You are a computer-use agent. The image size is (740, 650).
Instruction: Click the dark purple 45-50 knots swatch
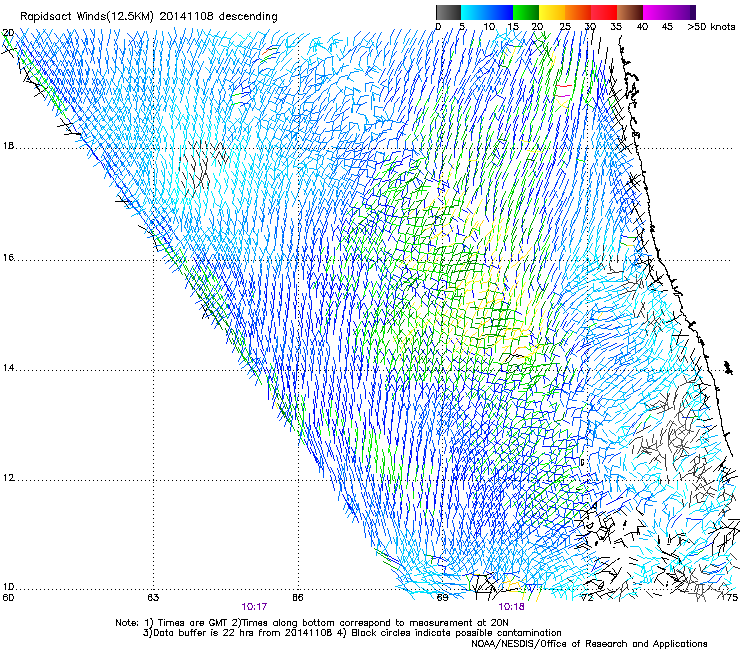point(682,12)
